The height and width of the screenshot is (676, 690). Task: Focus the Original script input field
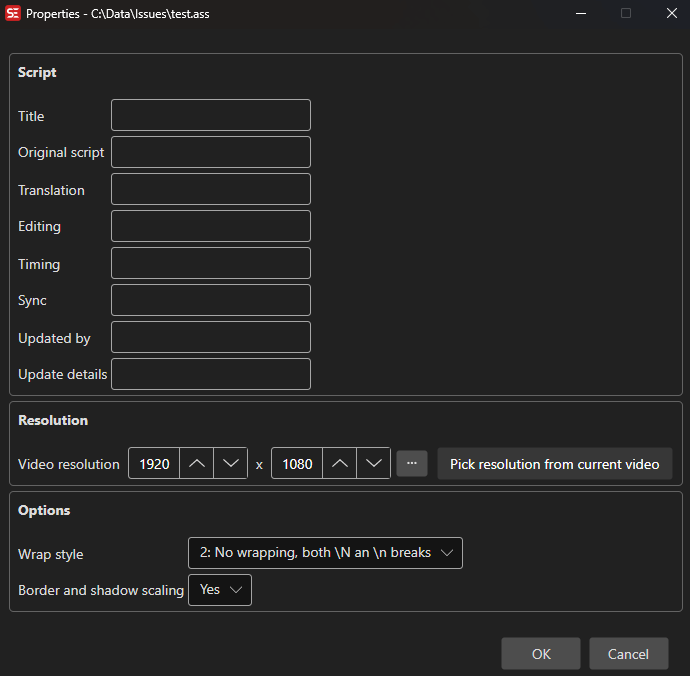(x=211, y=152)
